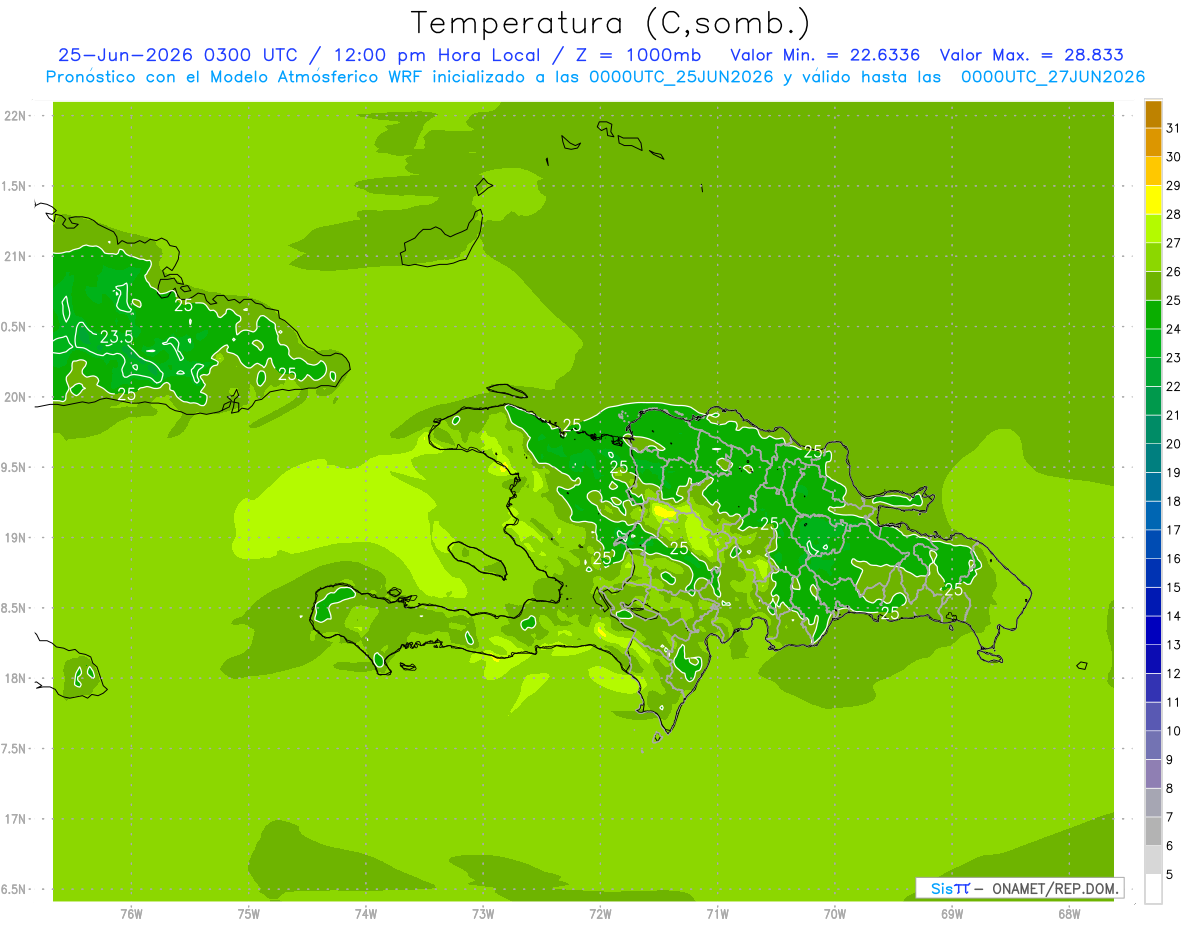The image size is (1200, 927).
Task: Click the '17N' latitude label
Action: 16,819
